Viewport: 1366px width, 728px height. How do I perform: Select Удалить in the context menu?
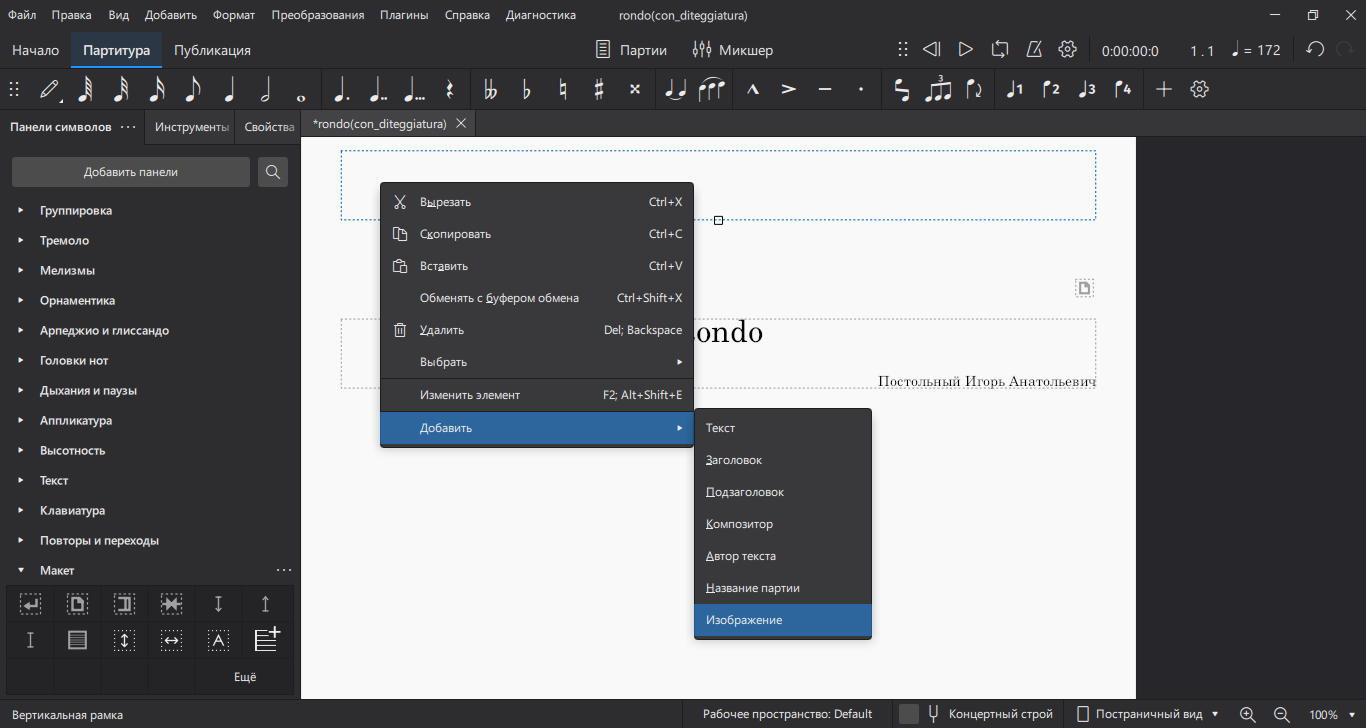[537, 330]
